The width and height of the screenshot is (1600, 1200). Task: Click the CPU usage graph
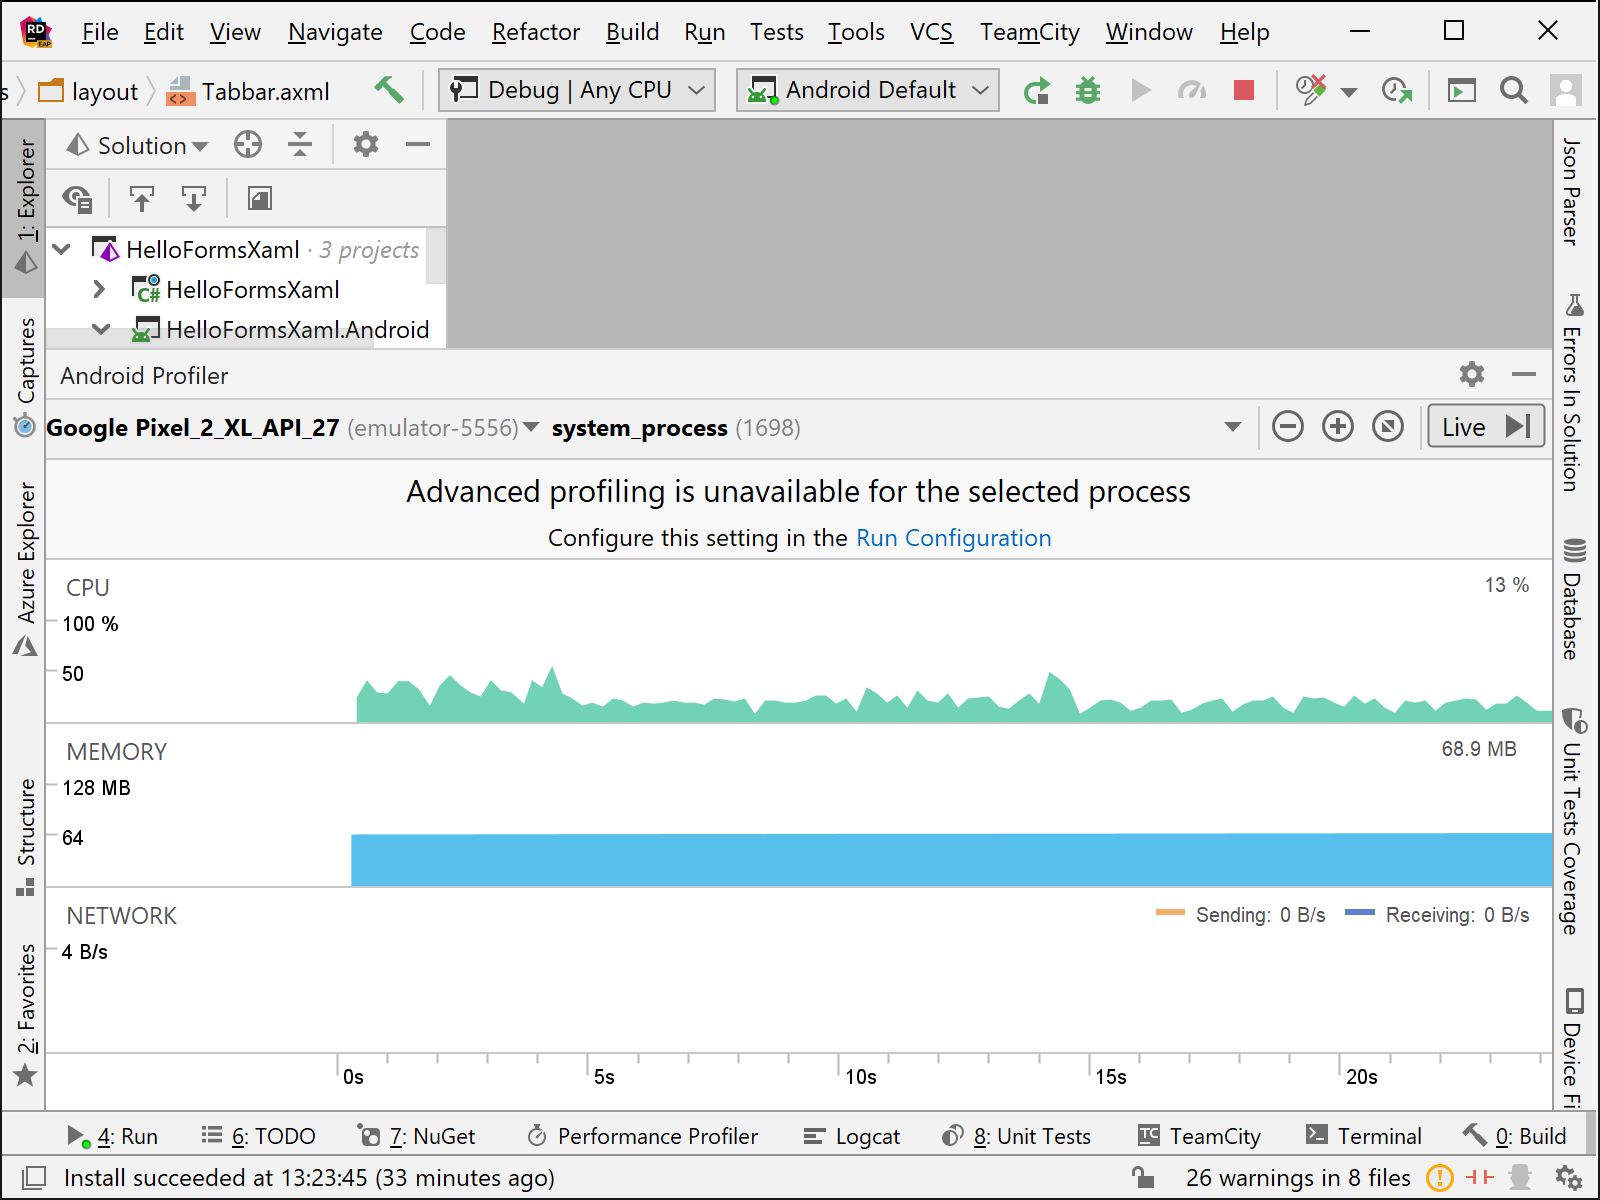(x=798, y=642)
